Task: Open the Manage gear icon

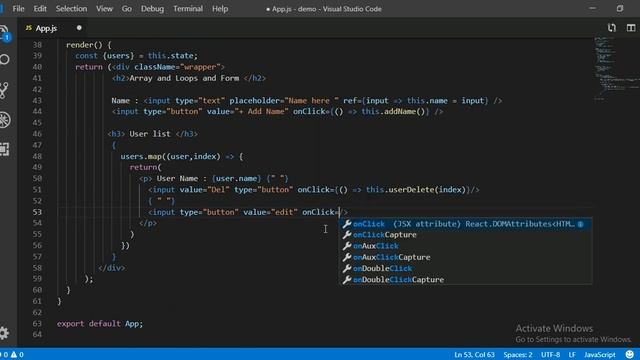Action: (4, 333)
